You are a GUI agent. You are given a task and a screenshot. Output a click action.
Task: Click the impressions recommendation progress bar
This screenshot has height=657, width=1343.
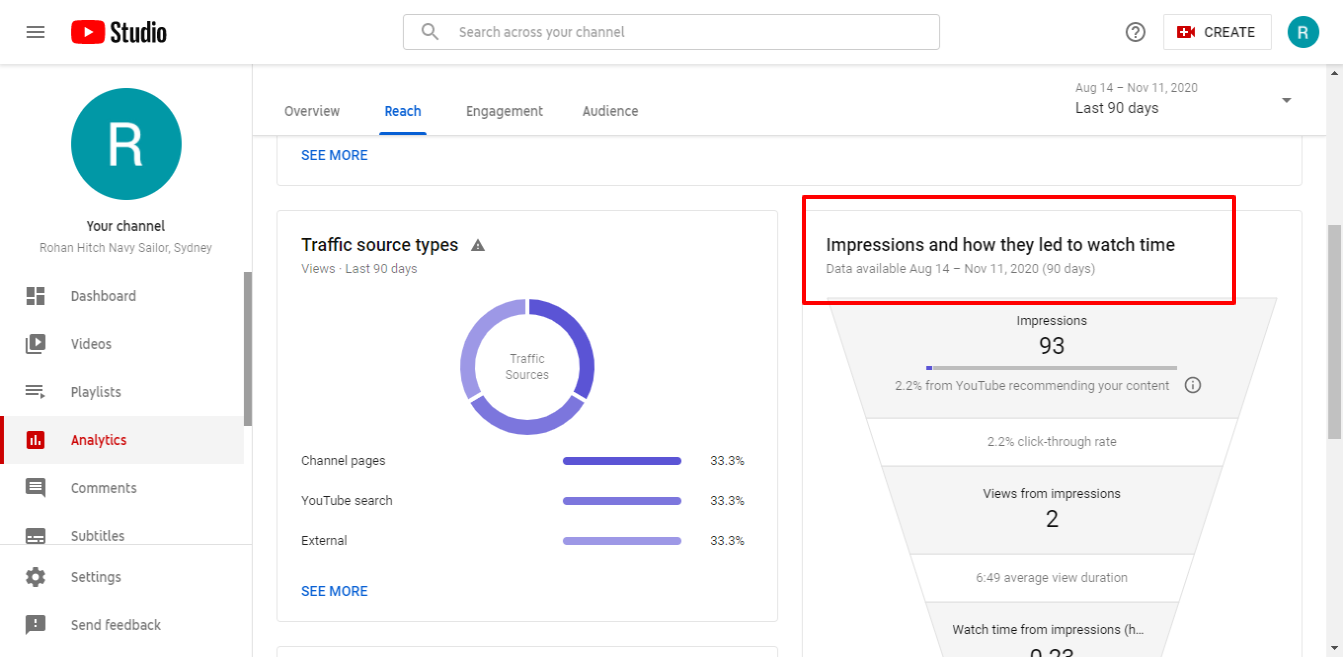pos(1051,368)
